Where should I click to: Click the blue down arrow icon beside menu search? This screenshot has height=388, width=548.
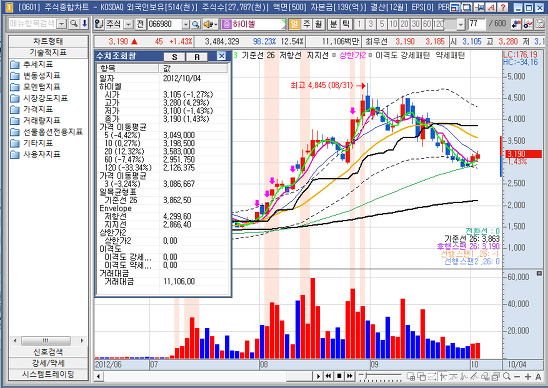click(x=84, y=24)
